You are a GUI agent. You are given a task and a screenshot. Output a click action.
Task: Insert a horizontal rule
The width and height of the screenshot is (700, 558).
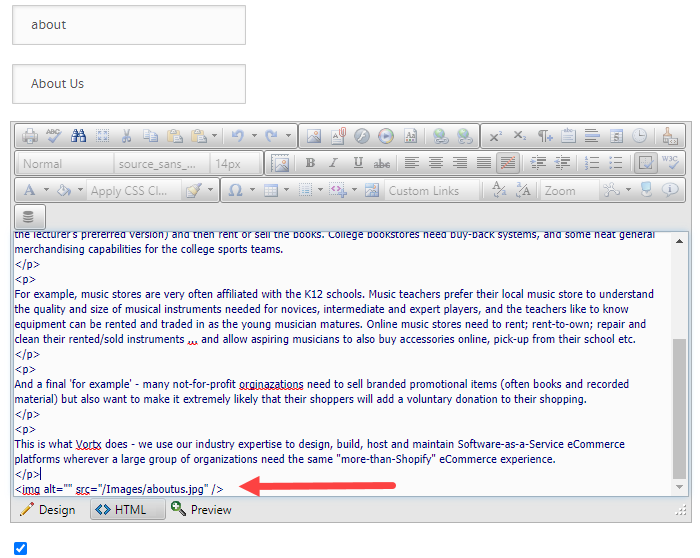pos(592,136)
